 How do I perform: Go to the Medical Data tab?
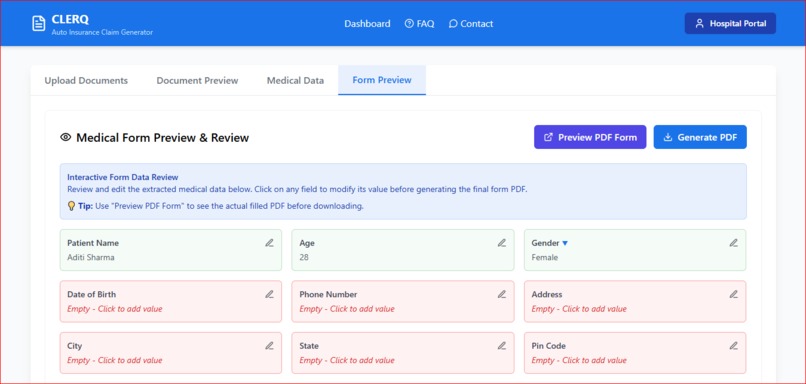pos(295,80)
